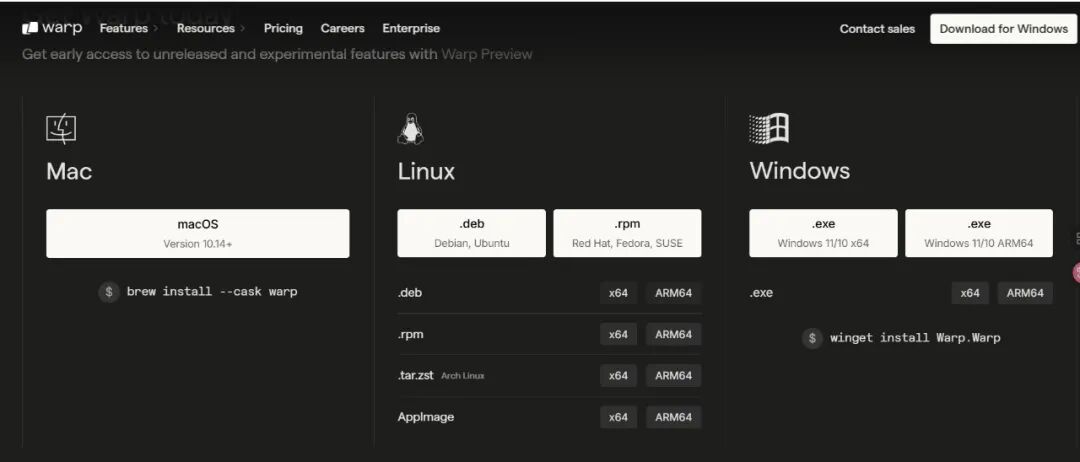The image size is (1080, 462).
Task: Click the Arch Linux caption
Action: point(463,376)
